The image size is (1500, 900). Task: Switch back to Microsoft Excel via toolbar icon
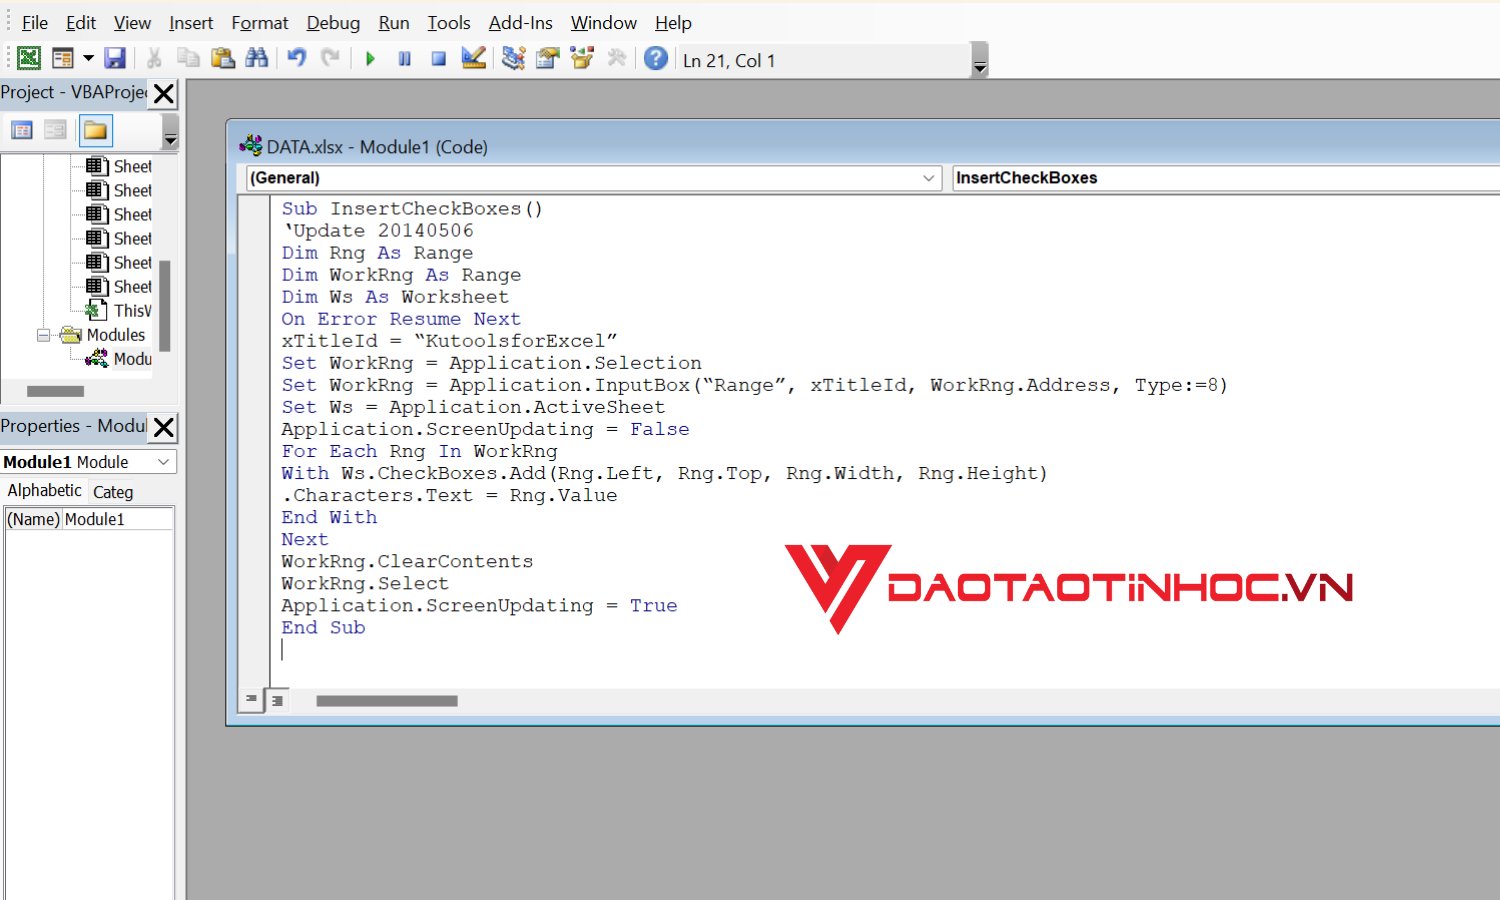[28, 58]
